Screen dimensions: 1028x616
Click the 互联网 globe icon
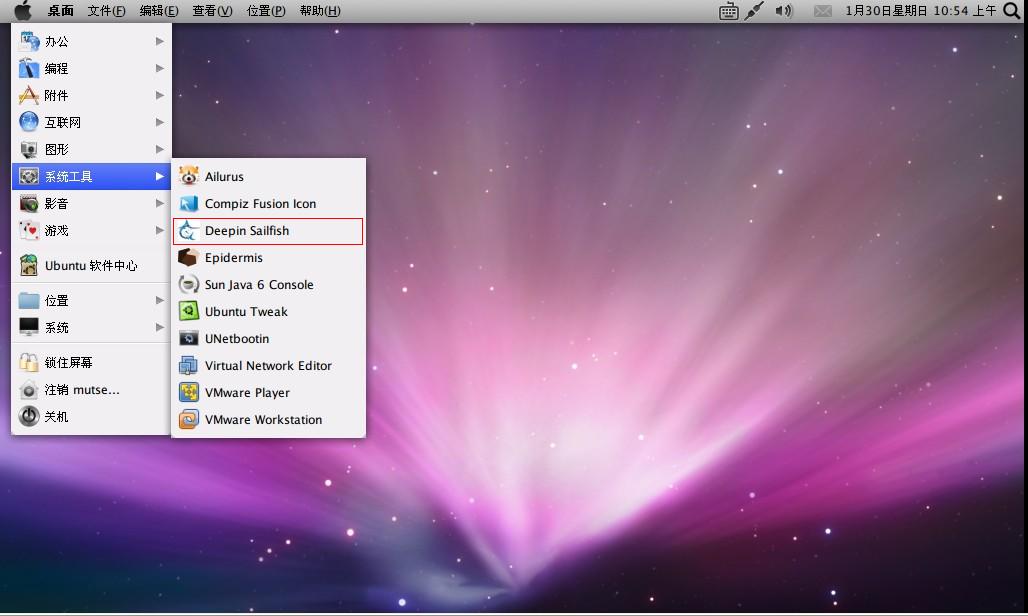(x=29, y=122)
